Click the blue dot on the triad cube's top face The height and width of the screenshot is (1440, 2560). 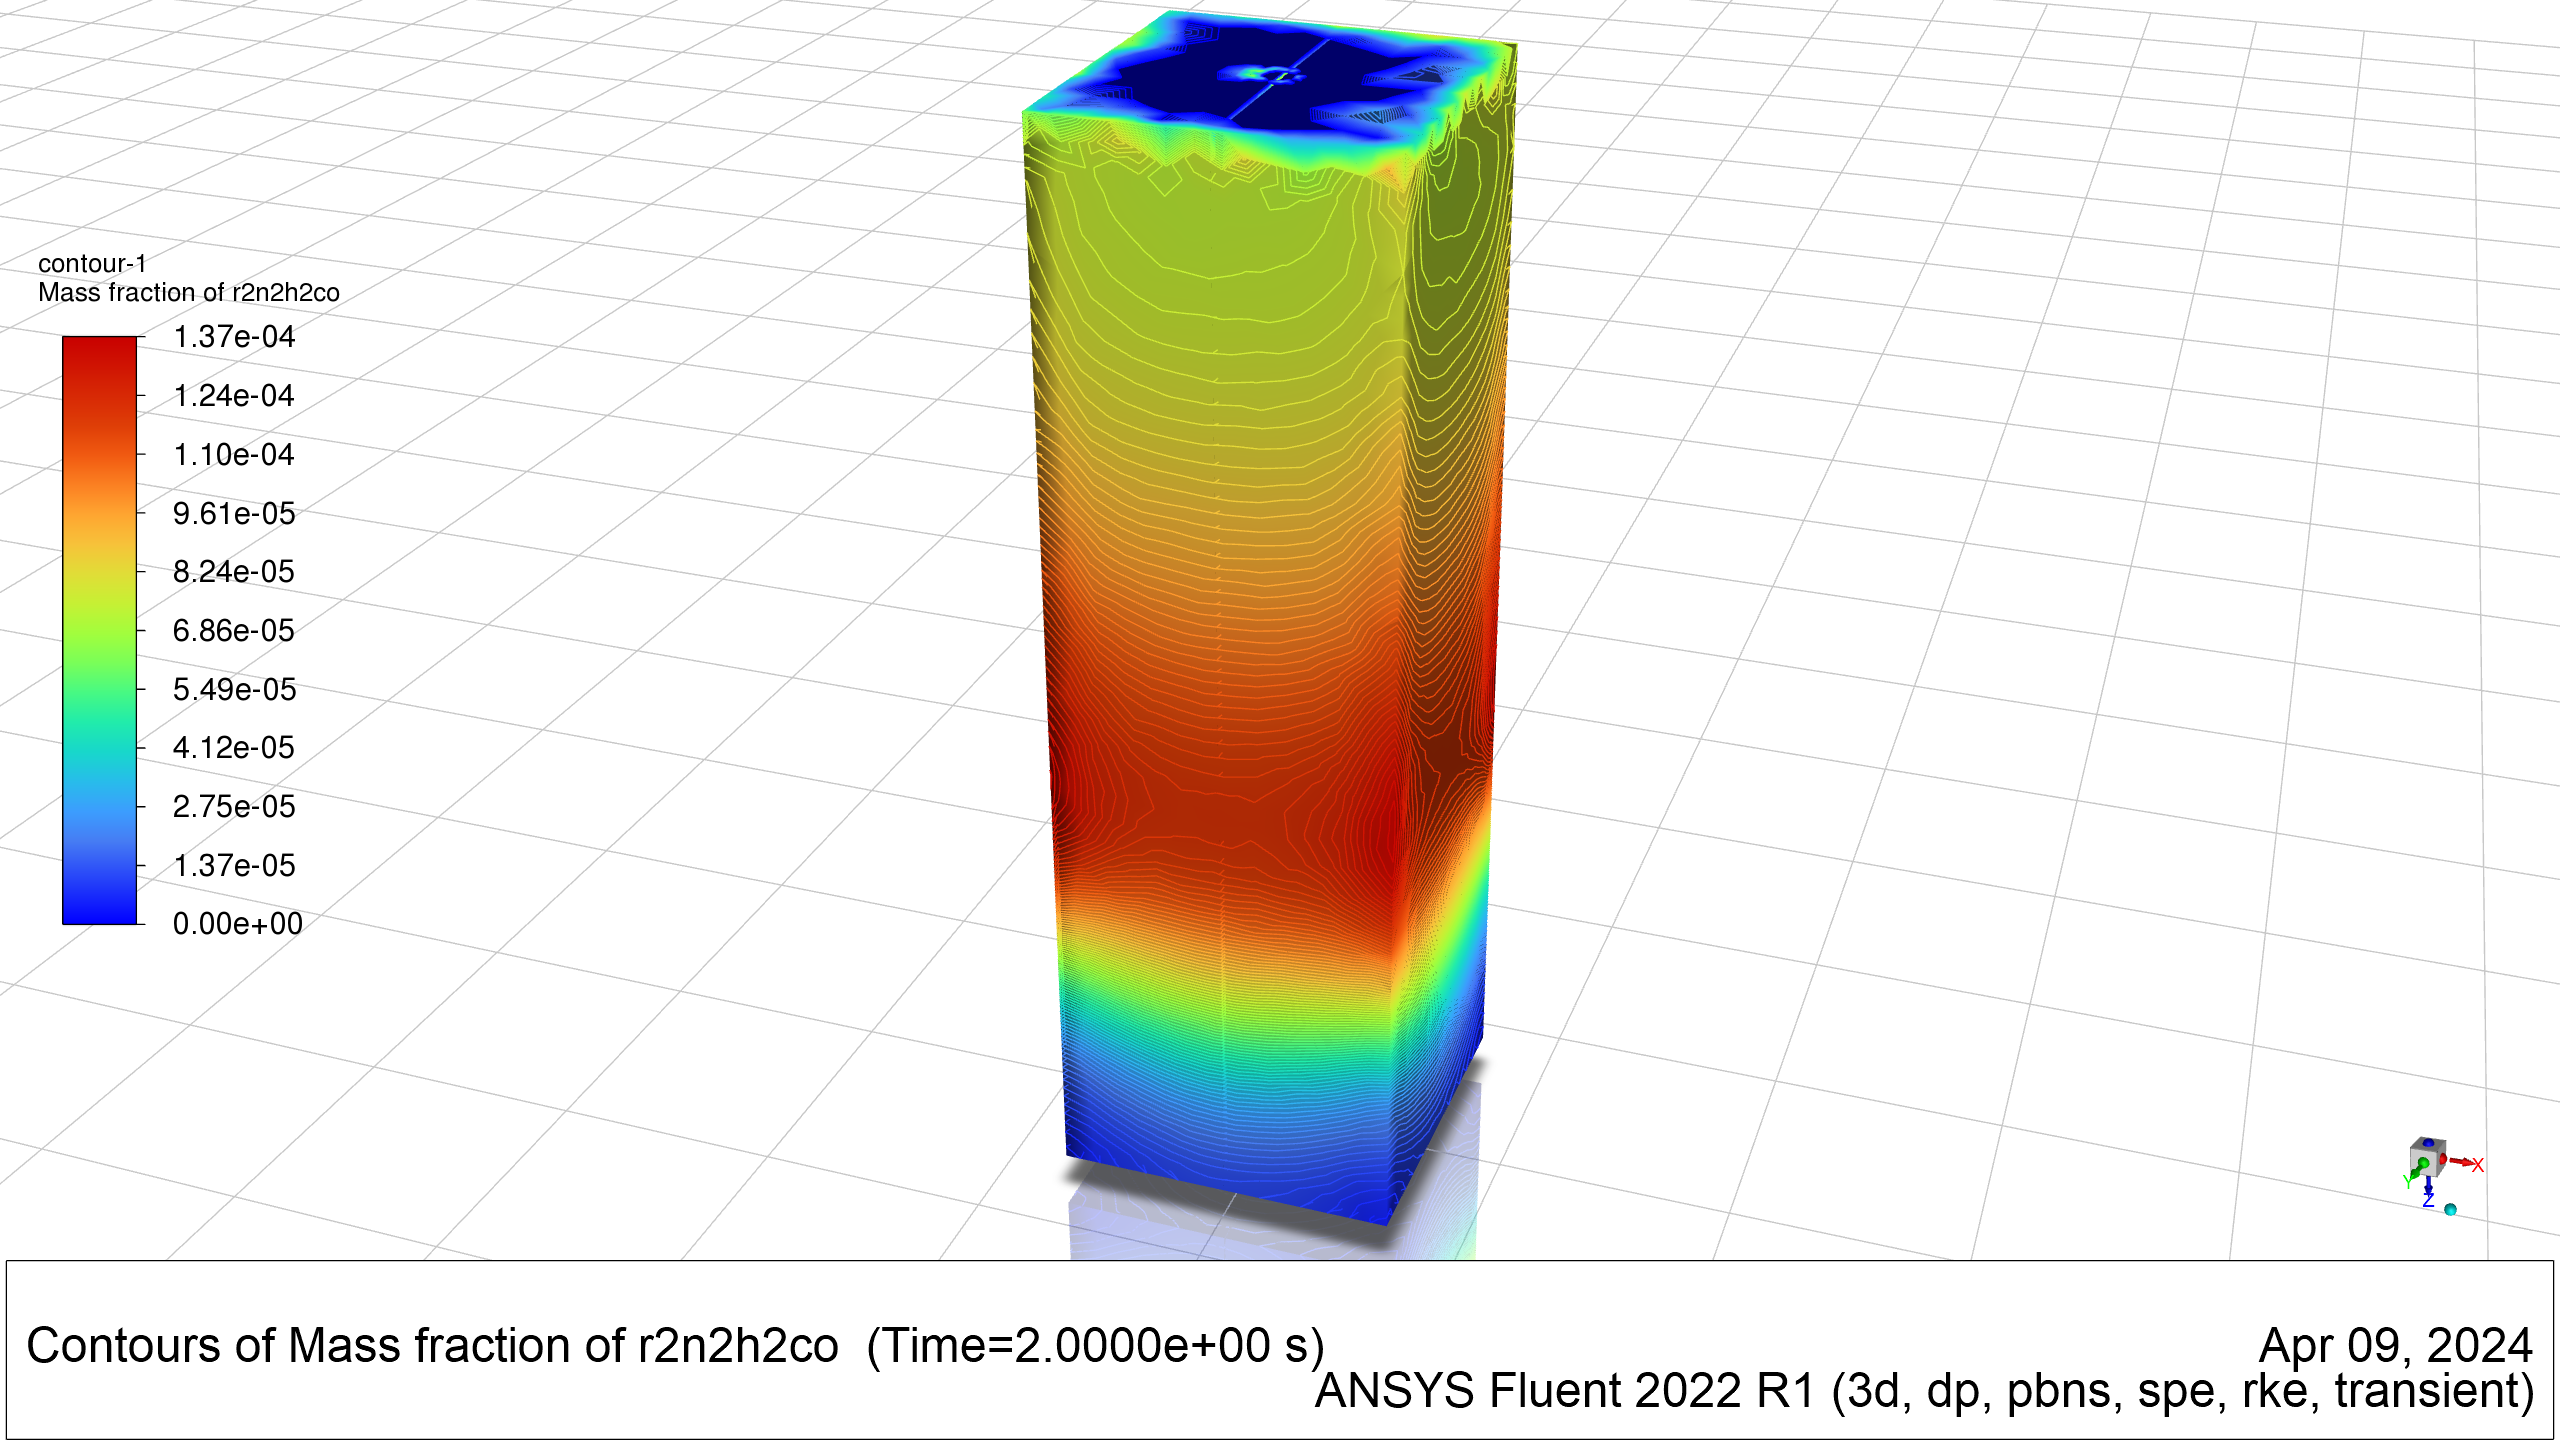point(2428,1143)
